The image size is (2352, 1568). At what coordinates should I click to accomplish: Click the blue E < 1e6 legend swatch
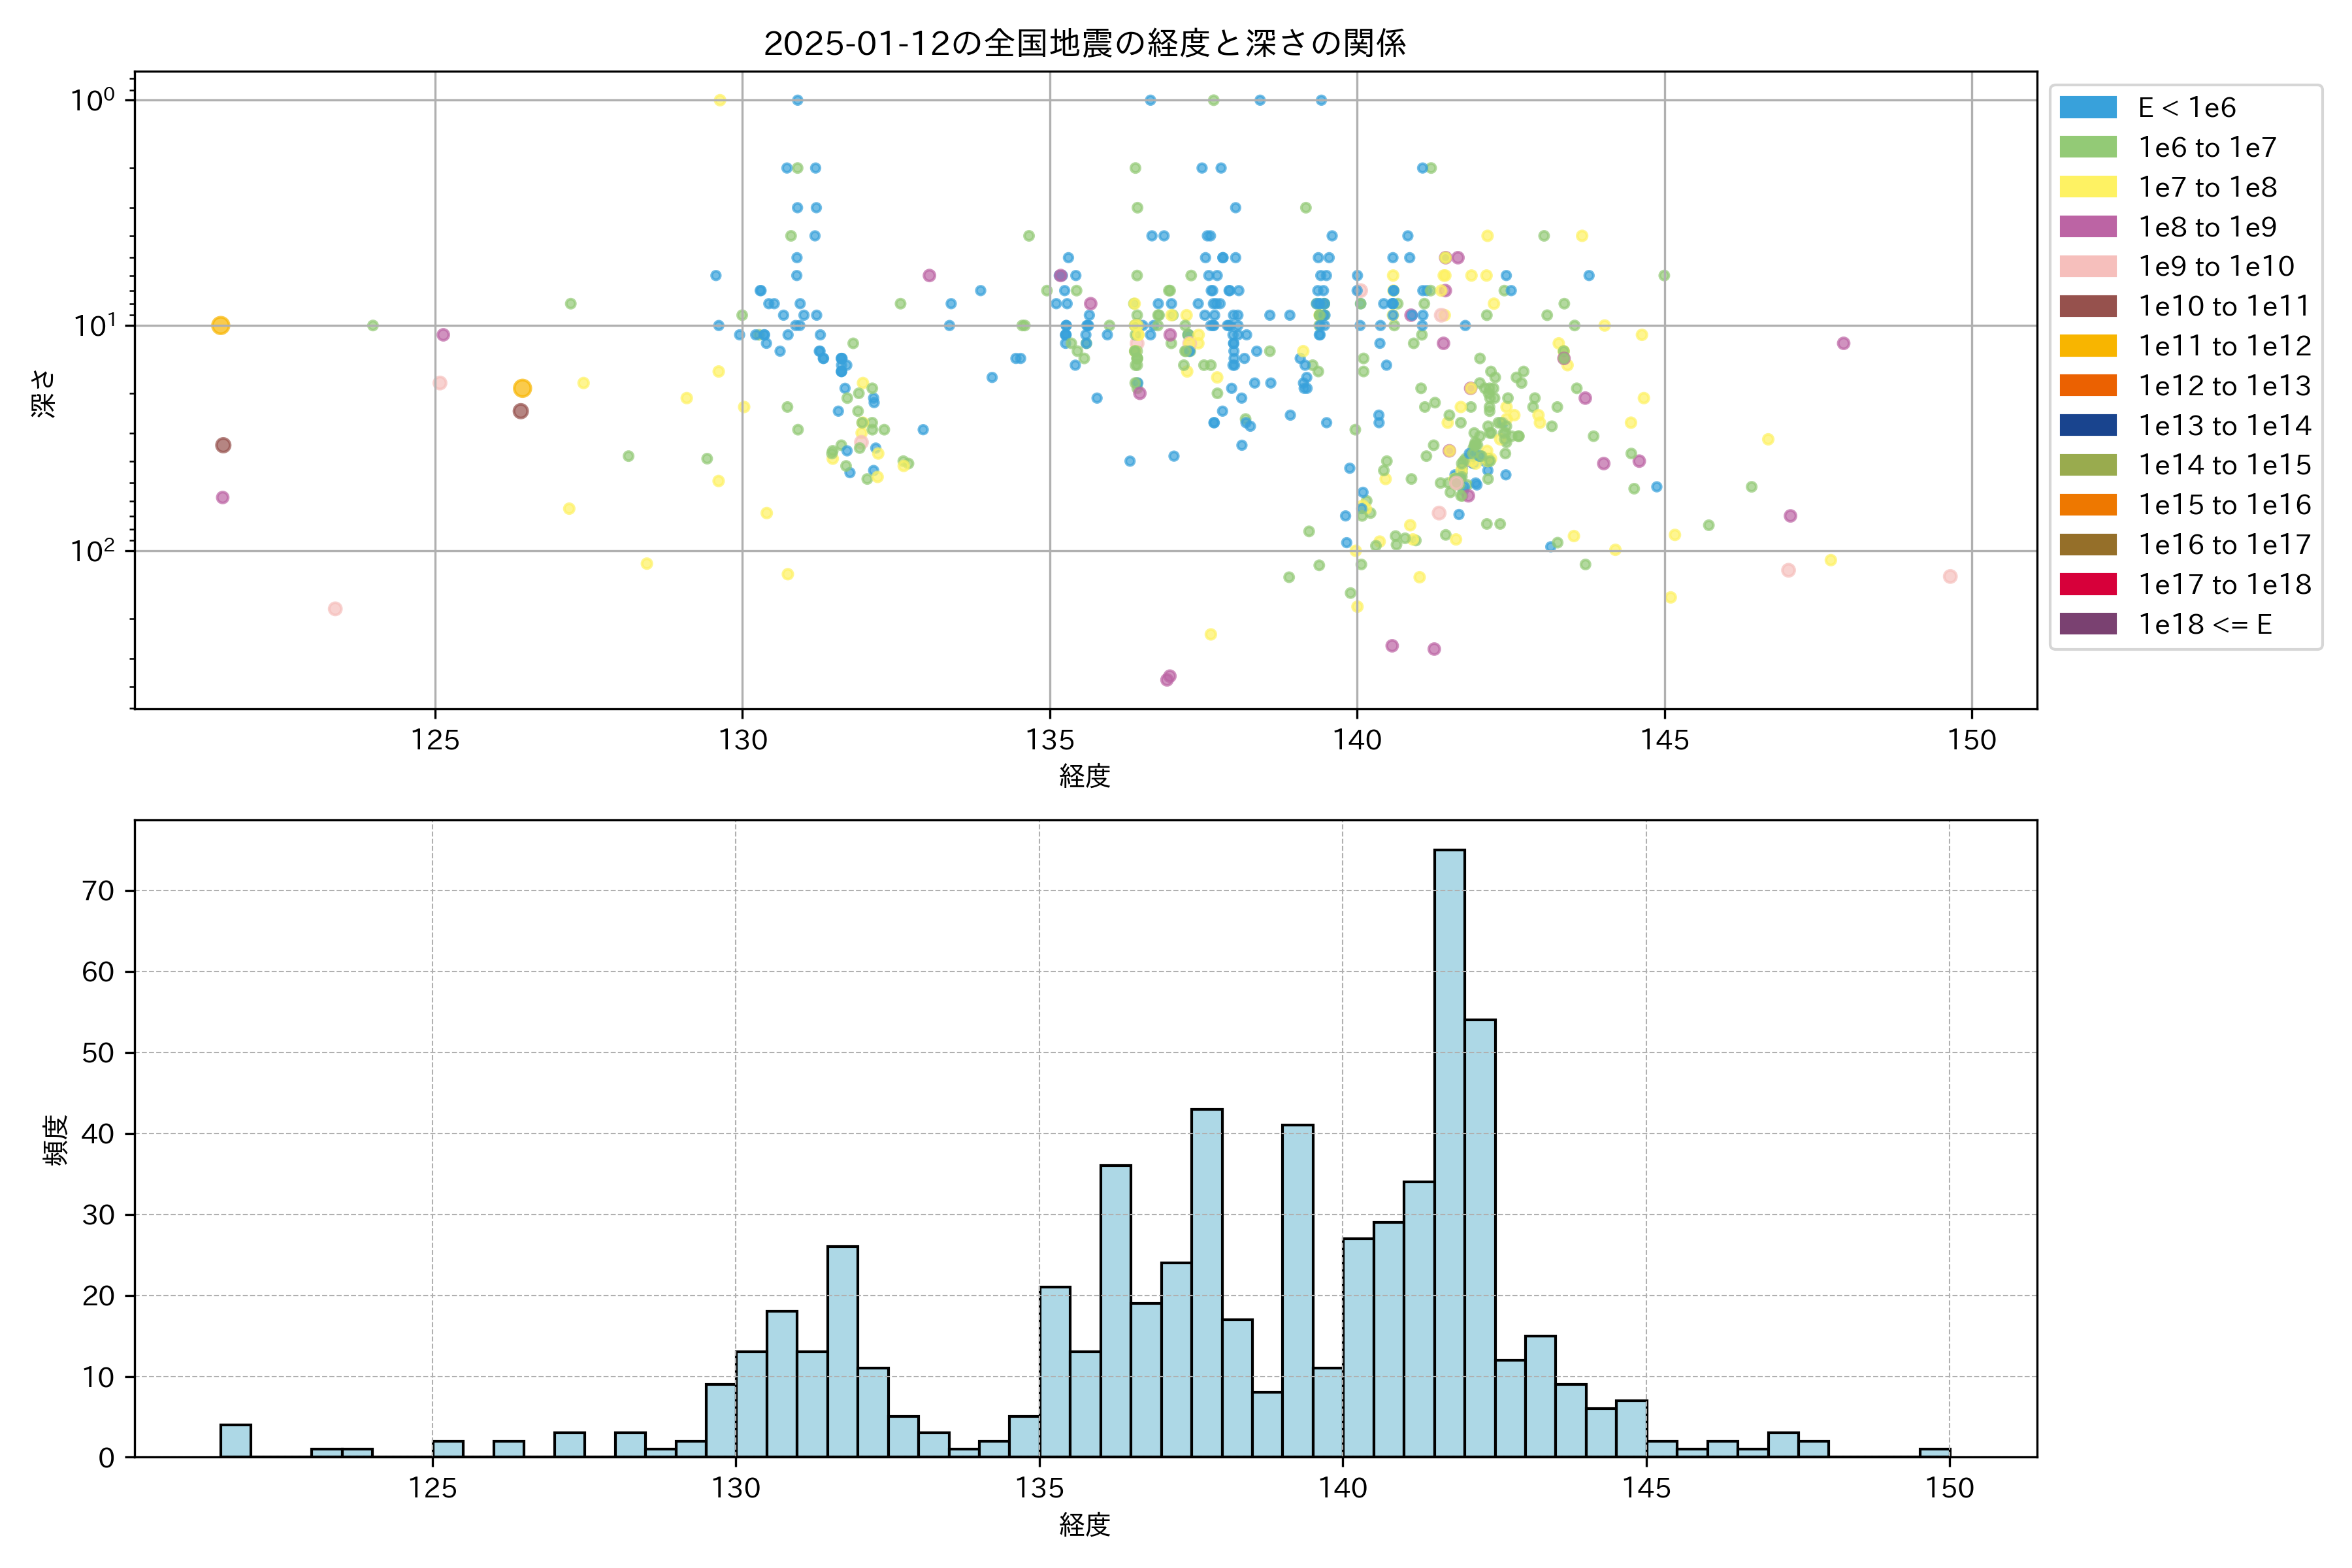click(x=2088, y=107)
